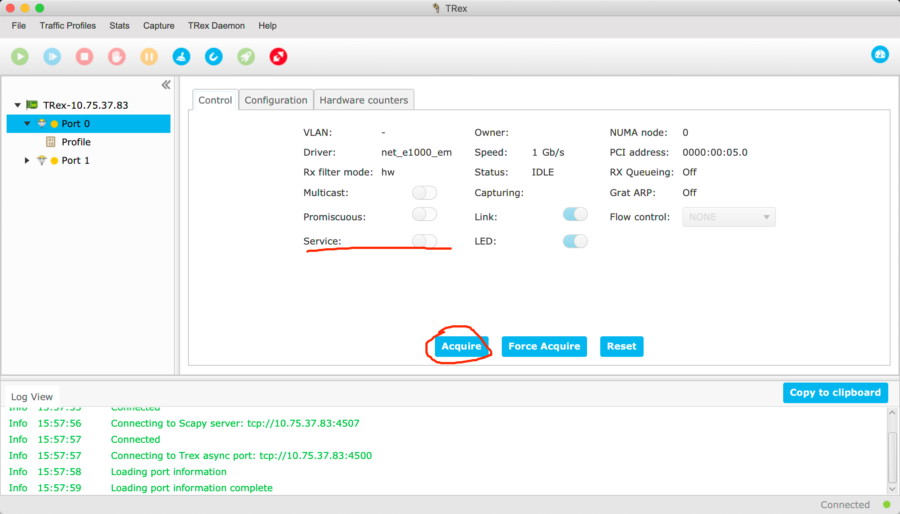
Task: Click the red Stop square toolbar icon
Action: (84, 56)
